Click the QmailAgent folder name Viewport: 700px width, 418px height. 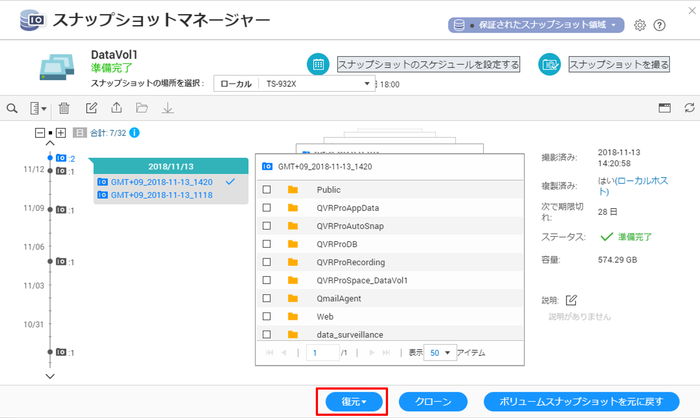339,298
